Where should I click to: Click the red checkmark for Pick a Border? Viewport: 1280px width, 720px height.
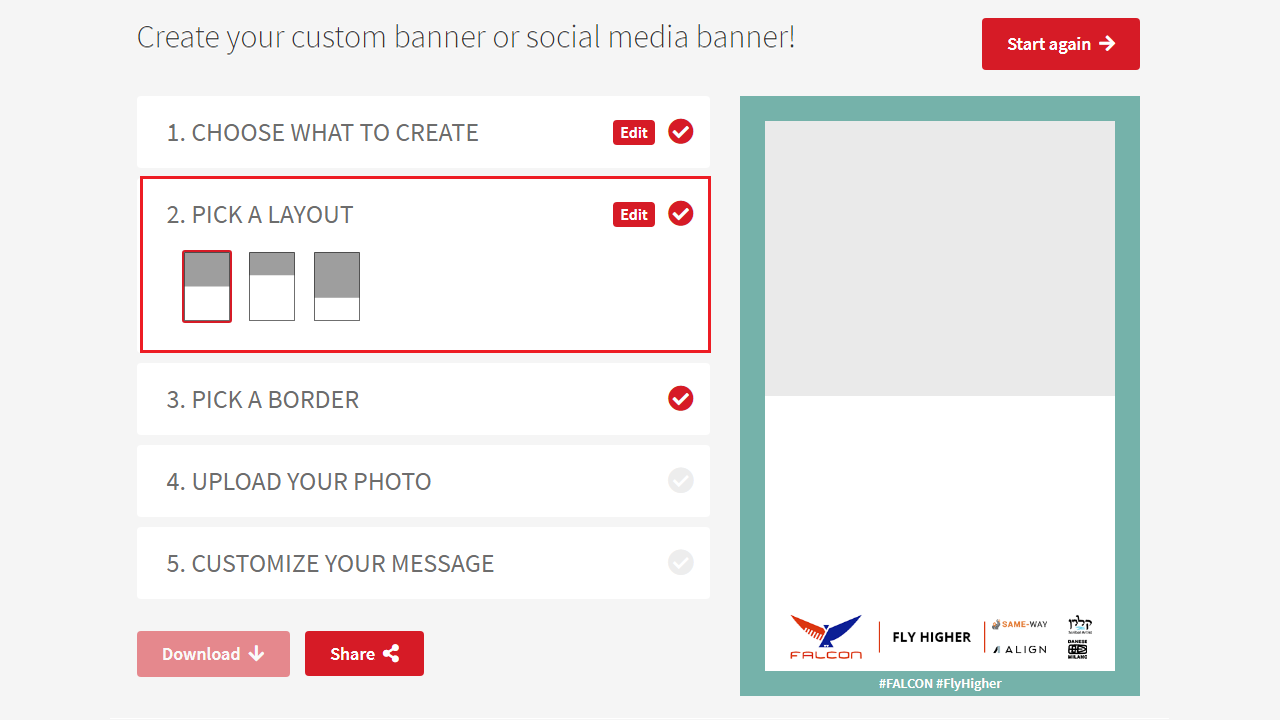click(681, 399)
